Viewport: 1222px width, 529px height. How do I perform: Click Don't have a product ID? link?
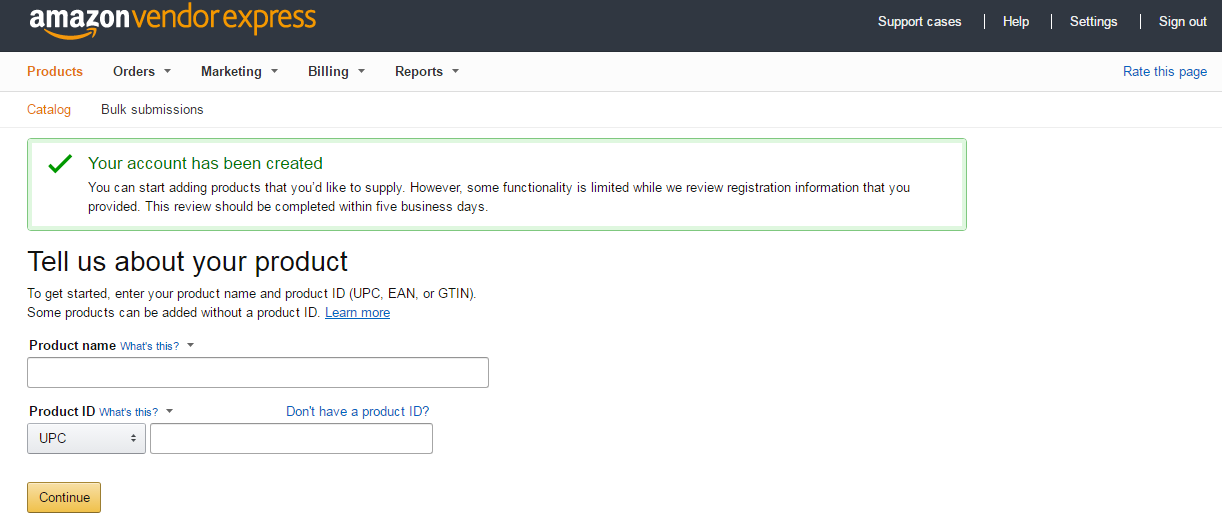(357, 411)
